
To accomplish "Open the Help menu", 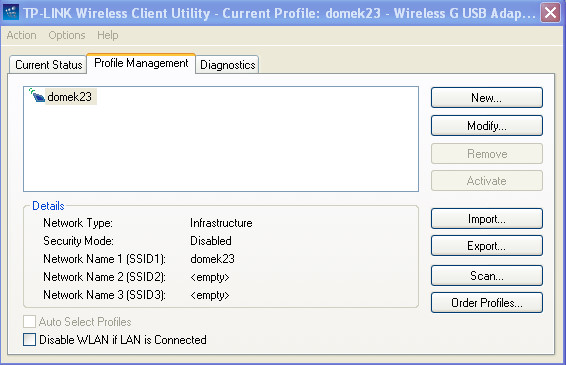I will 108,35.
